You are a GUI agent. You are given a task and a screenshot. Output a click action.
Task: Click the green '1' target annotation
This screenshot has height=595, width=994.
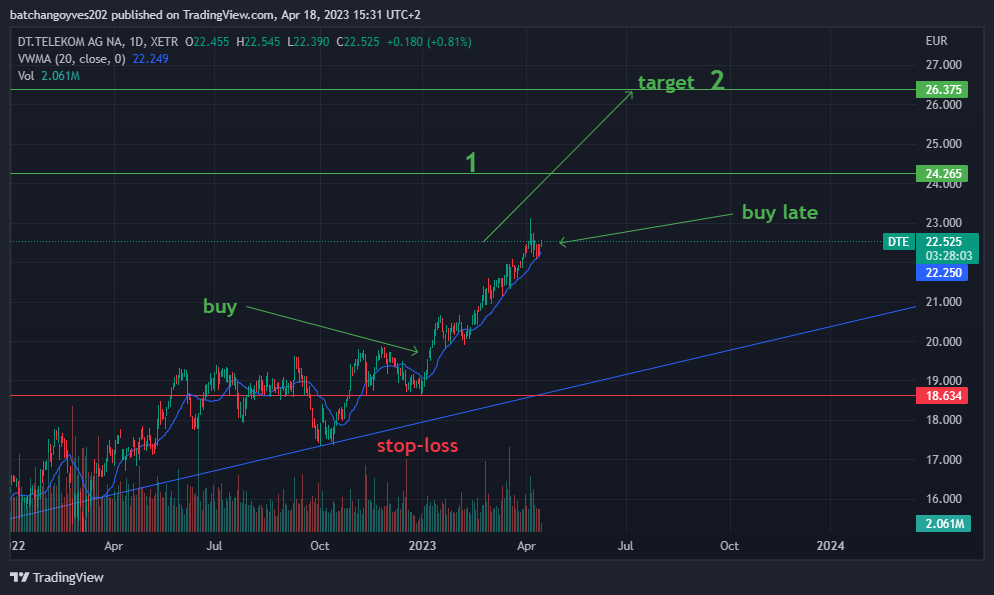(x=471, y=162)
